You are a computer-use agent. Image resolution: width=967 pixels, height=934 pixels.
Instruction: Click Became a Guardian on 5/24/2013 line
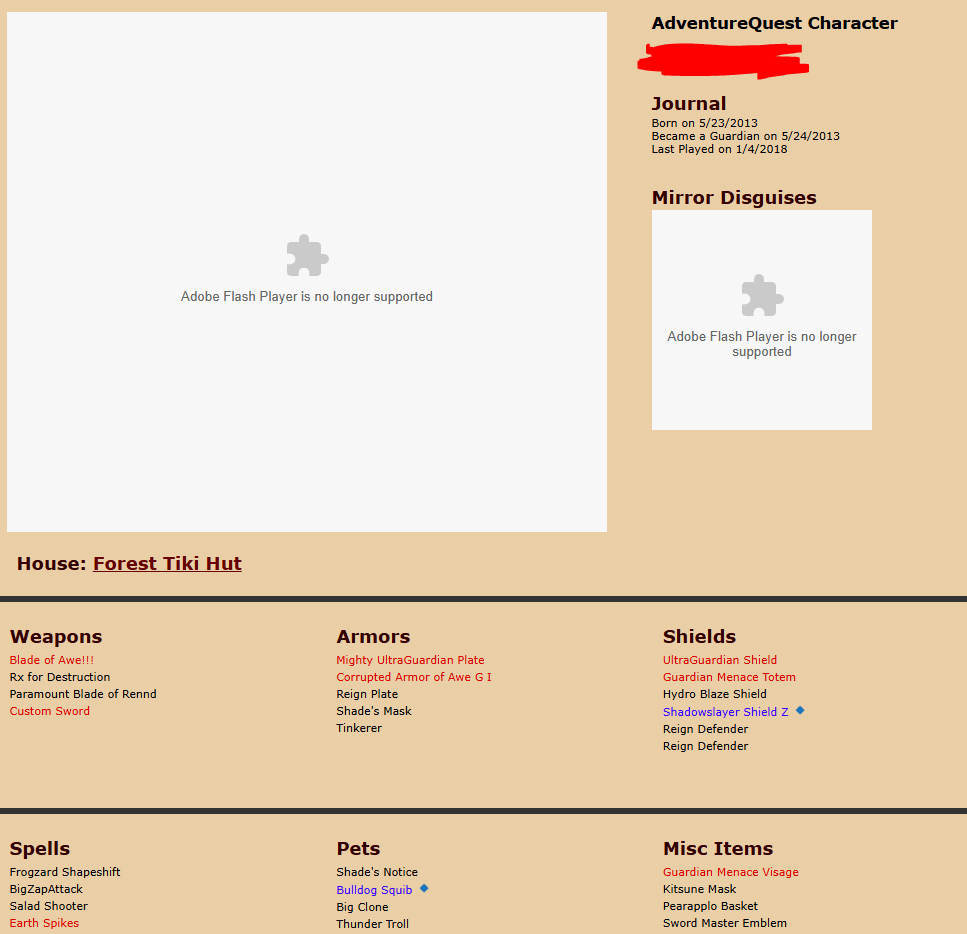(x=746, y=136)
